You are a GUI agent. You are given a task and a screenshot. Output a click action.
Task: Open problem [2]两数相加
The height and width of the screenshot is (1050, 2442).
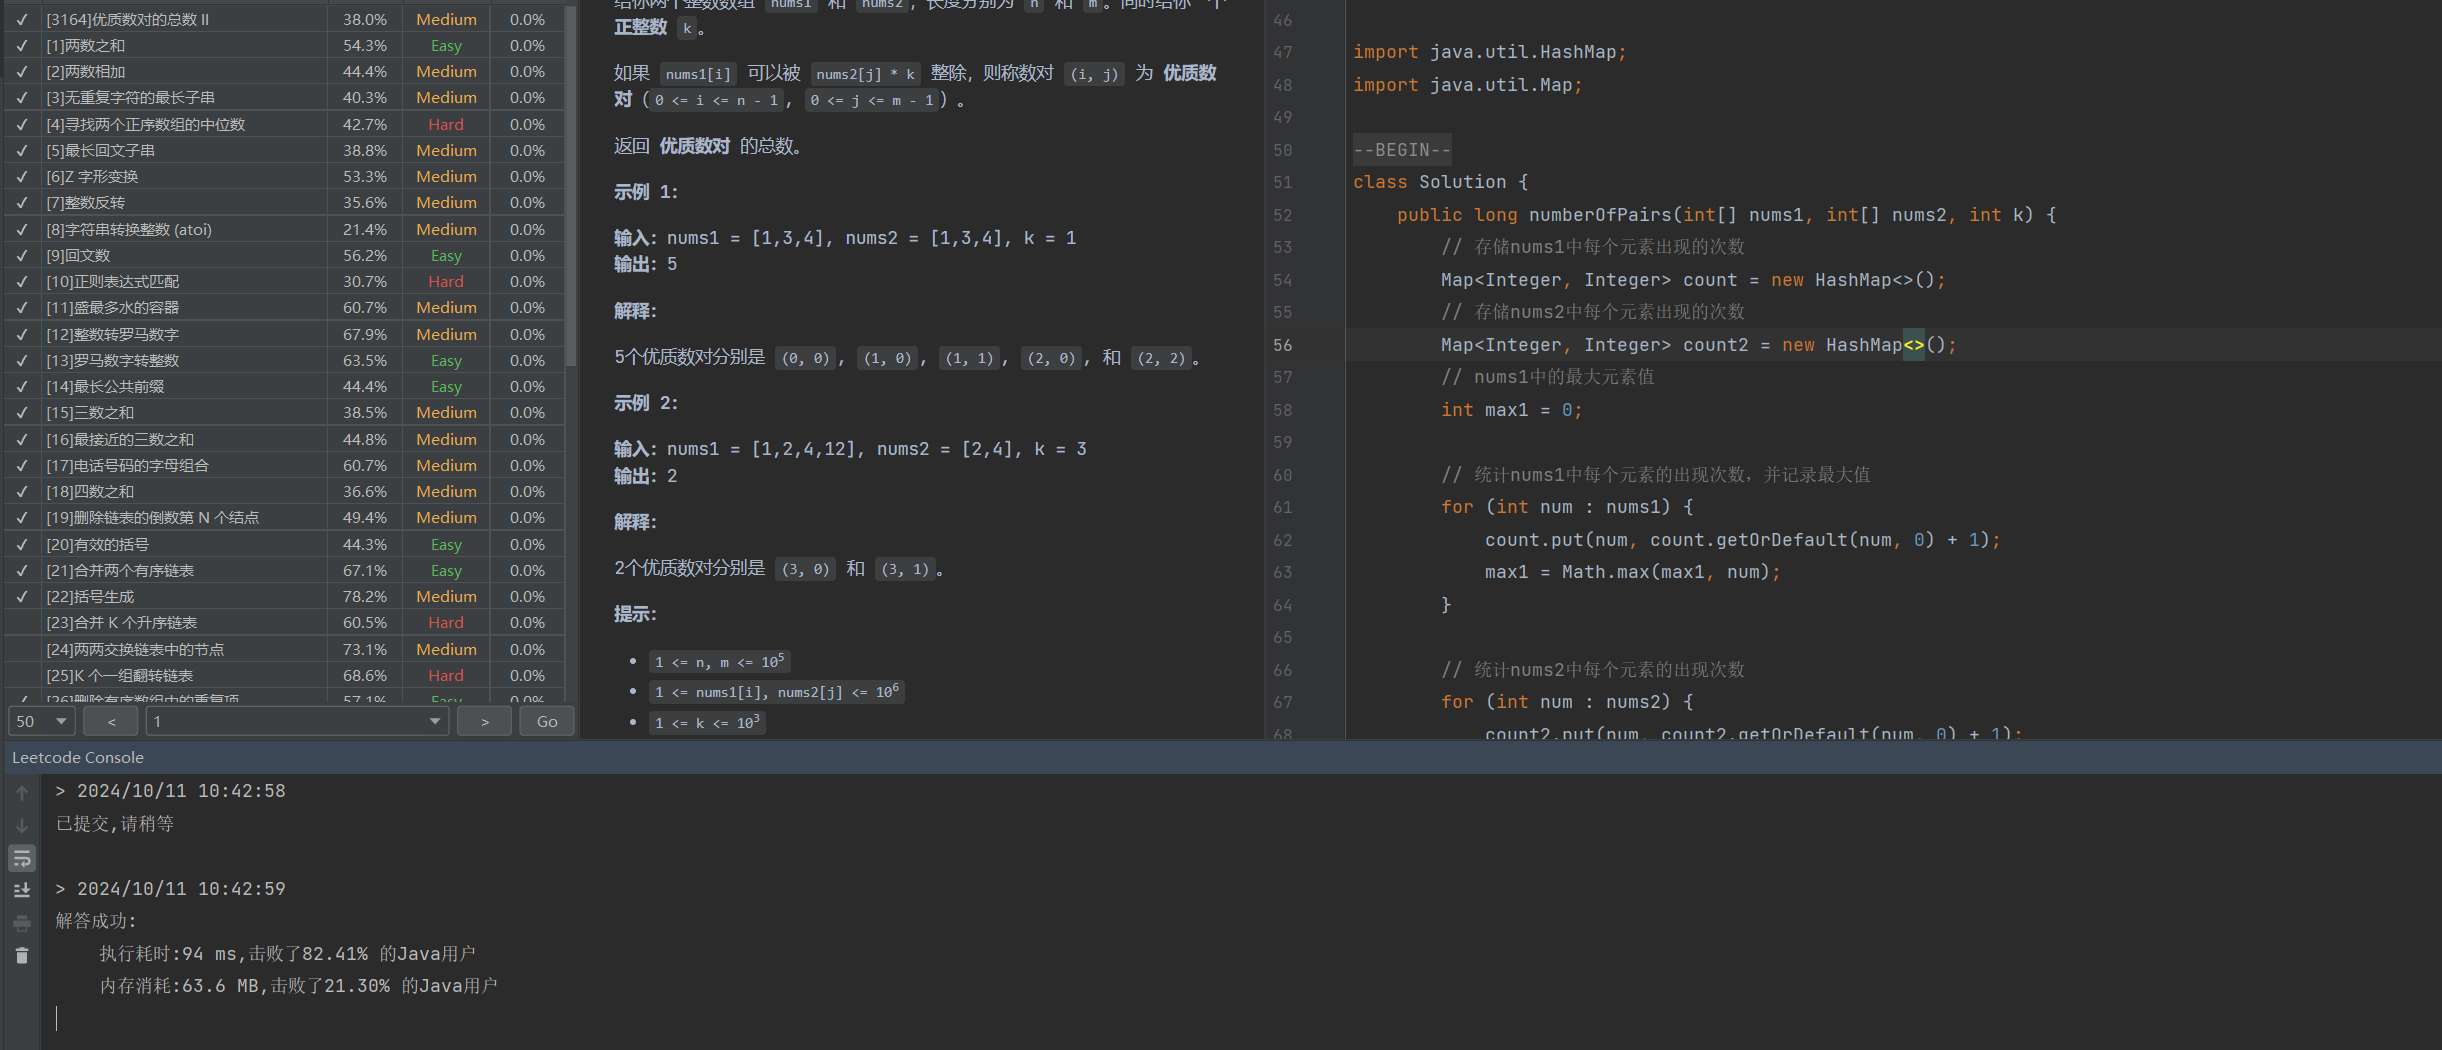[x=85, y=71]
